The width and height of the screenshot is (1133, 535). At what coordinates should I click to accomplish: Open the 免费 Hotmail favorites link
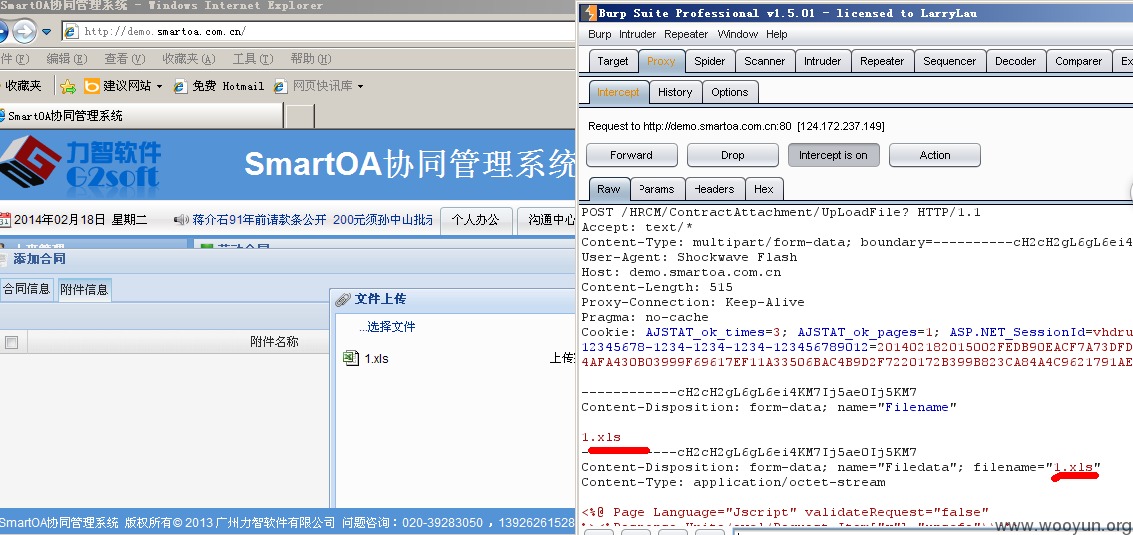pyautogui.click(x=219, y=86)
